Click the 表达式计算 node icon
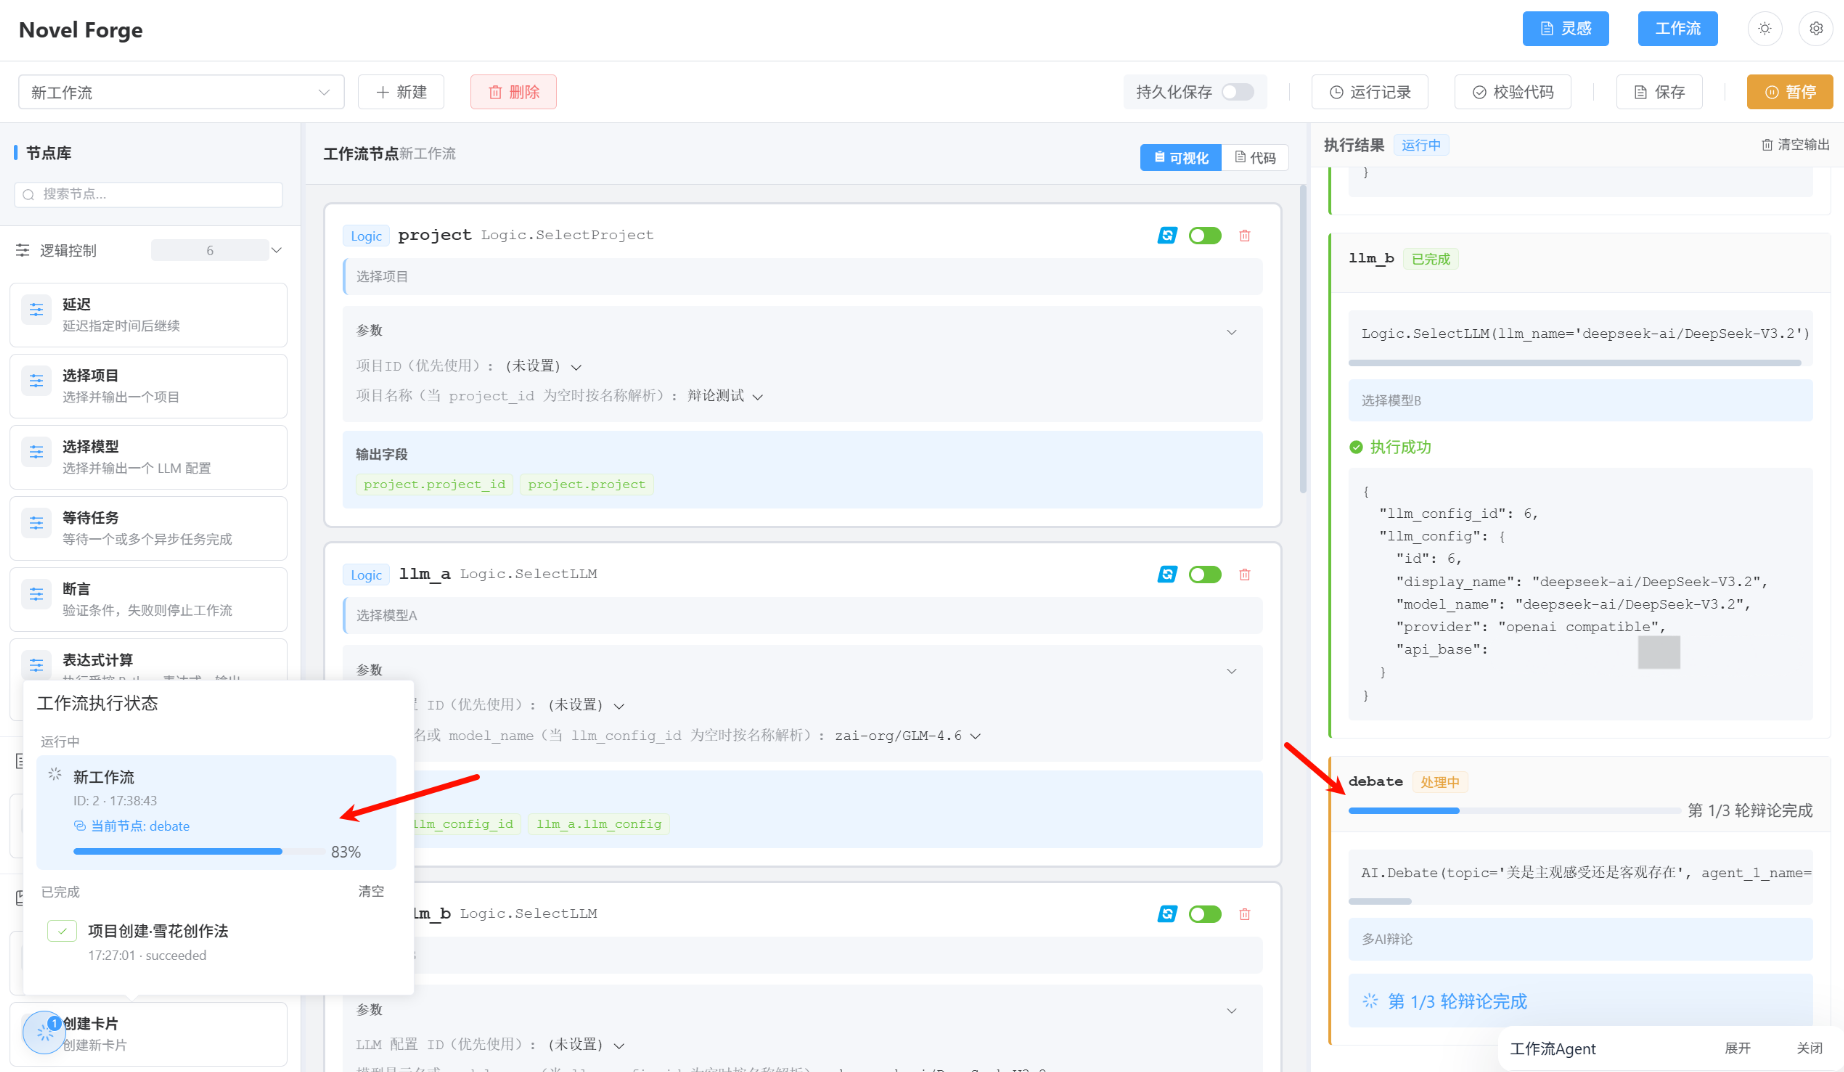Viewport: 1844px width, 1072px height. pyautogui.click(x=37, y=665)
